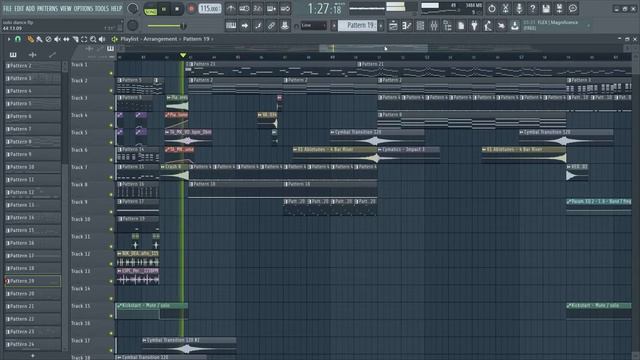This screenshot has width=640, height=360.
Task: Select the Draw pencil tool
Action: (x=30, y=39)
